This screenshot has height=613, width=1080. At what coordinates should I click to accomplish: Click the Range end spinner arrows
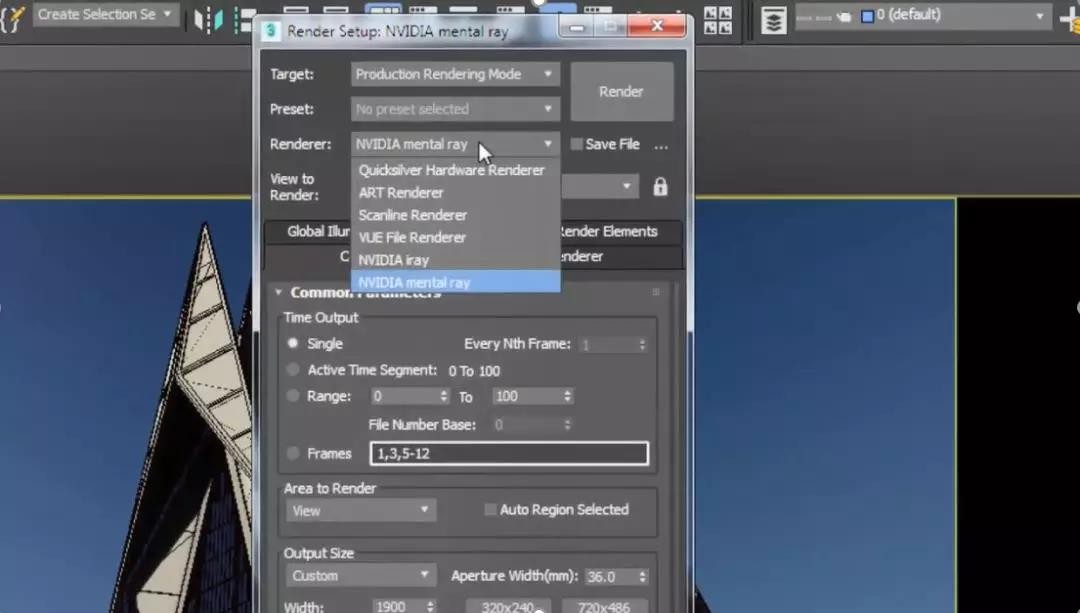pyautogui.click(x=568, y=396)
